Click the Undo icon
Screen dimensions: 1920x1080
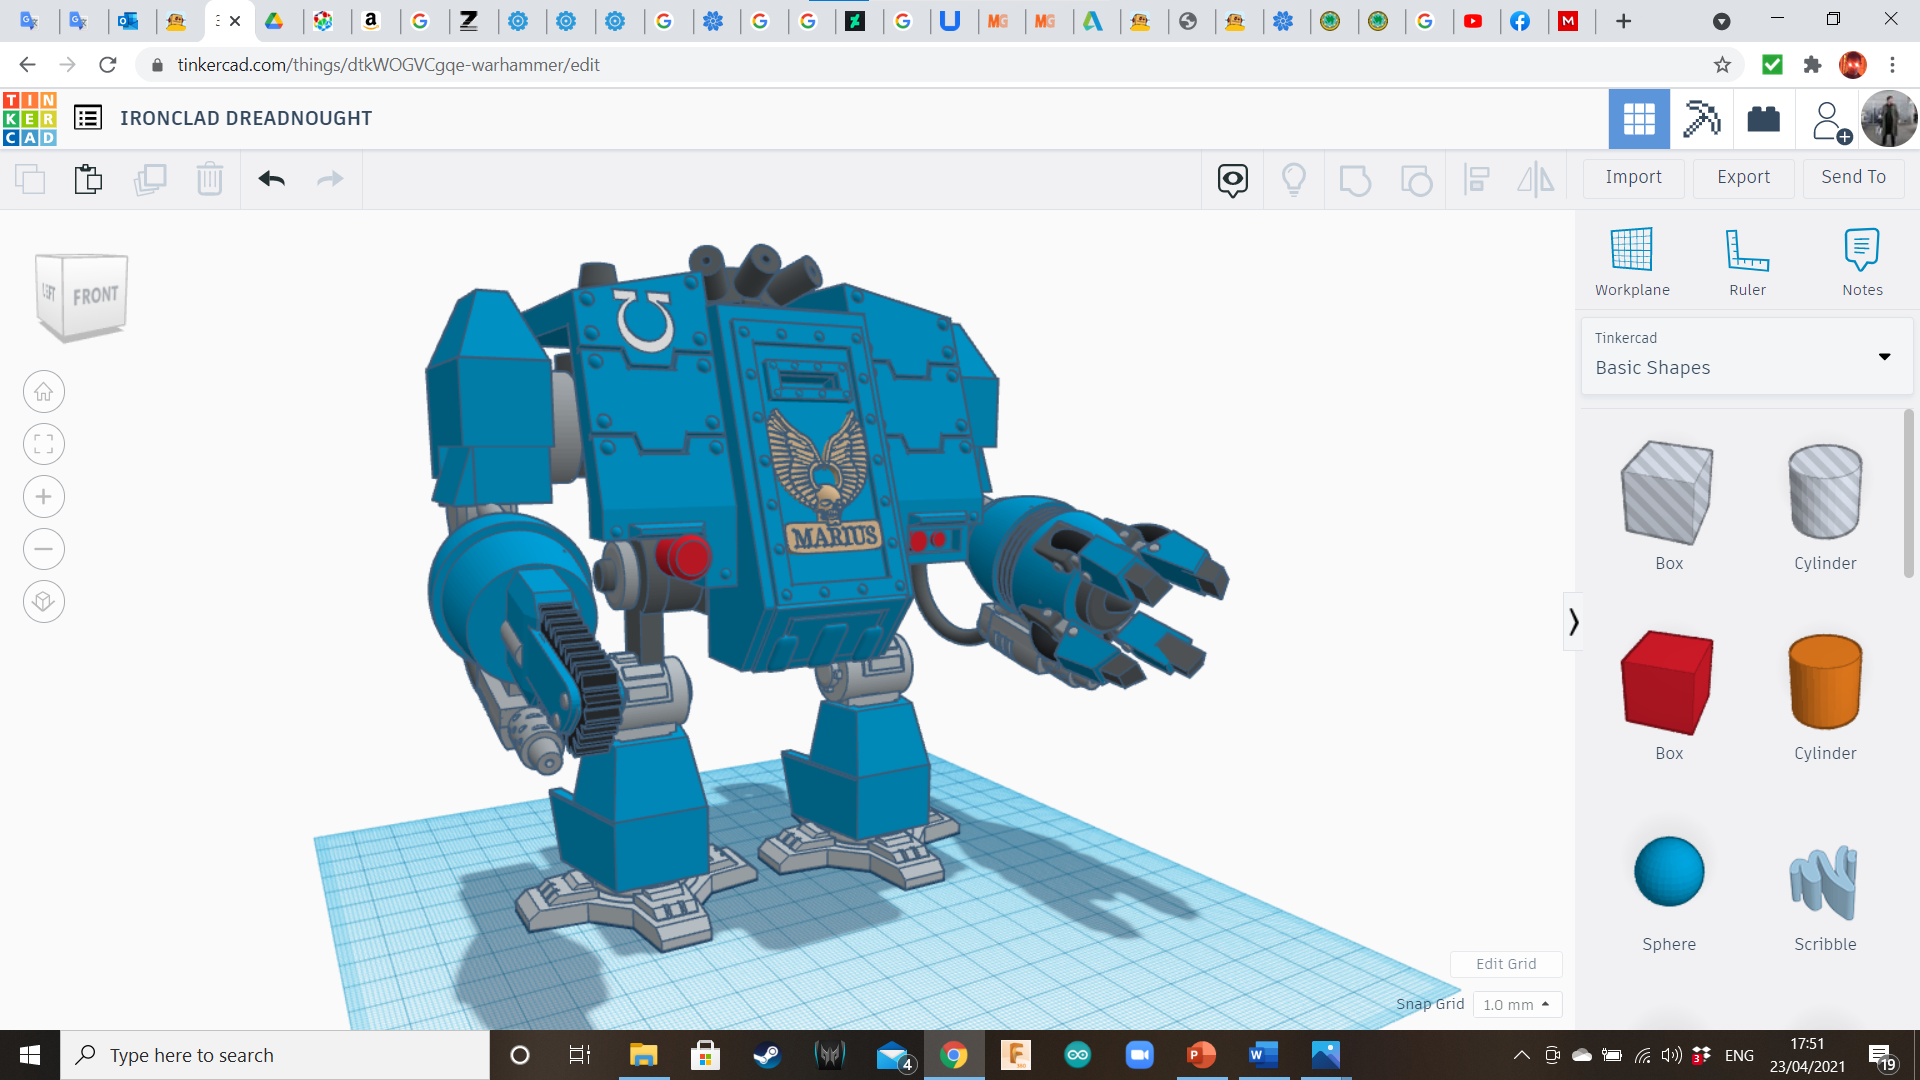270,179
